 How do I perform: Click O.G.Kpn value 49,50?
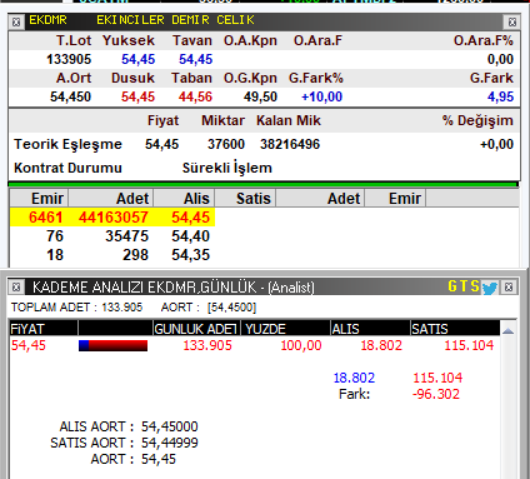[x=260, y=97]
